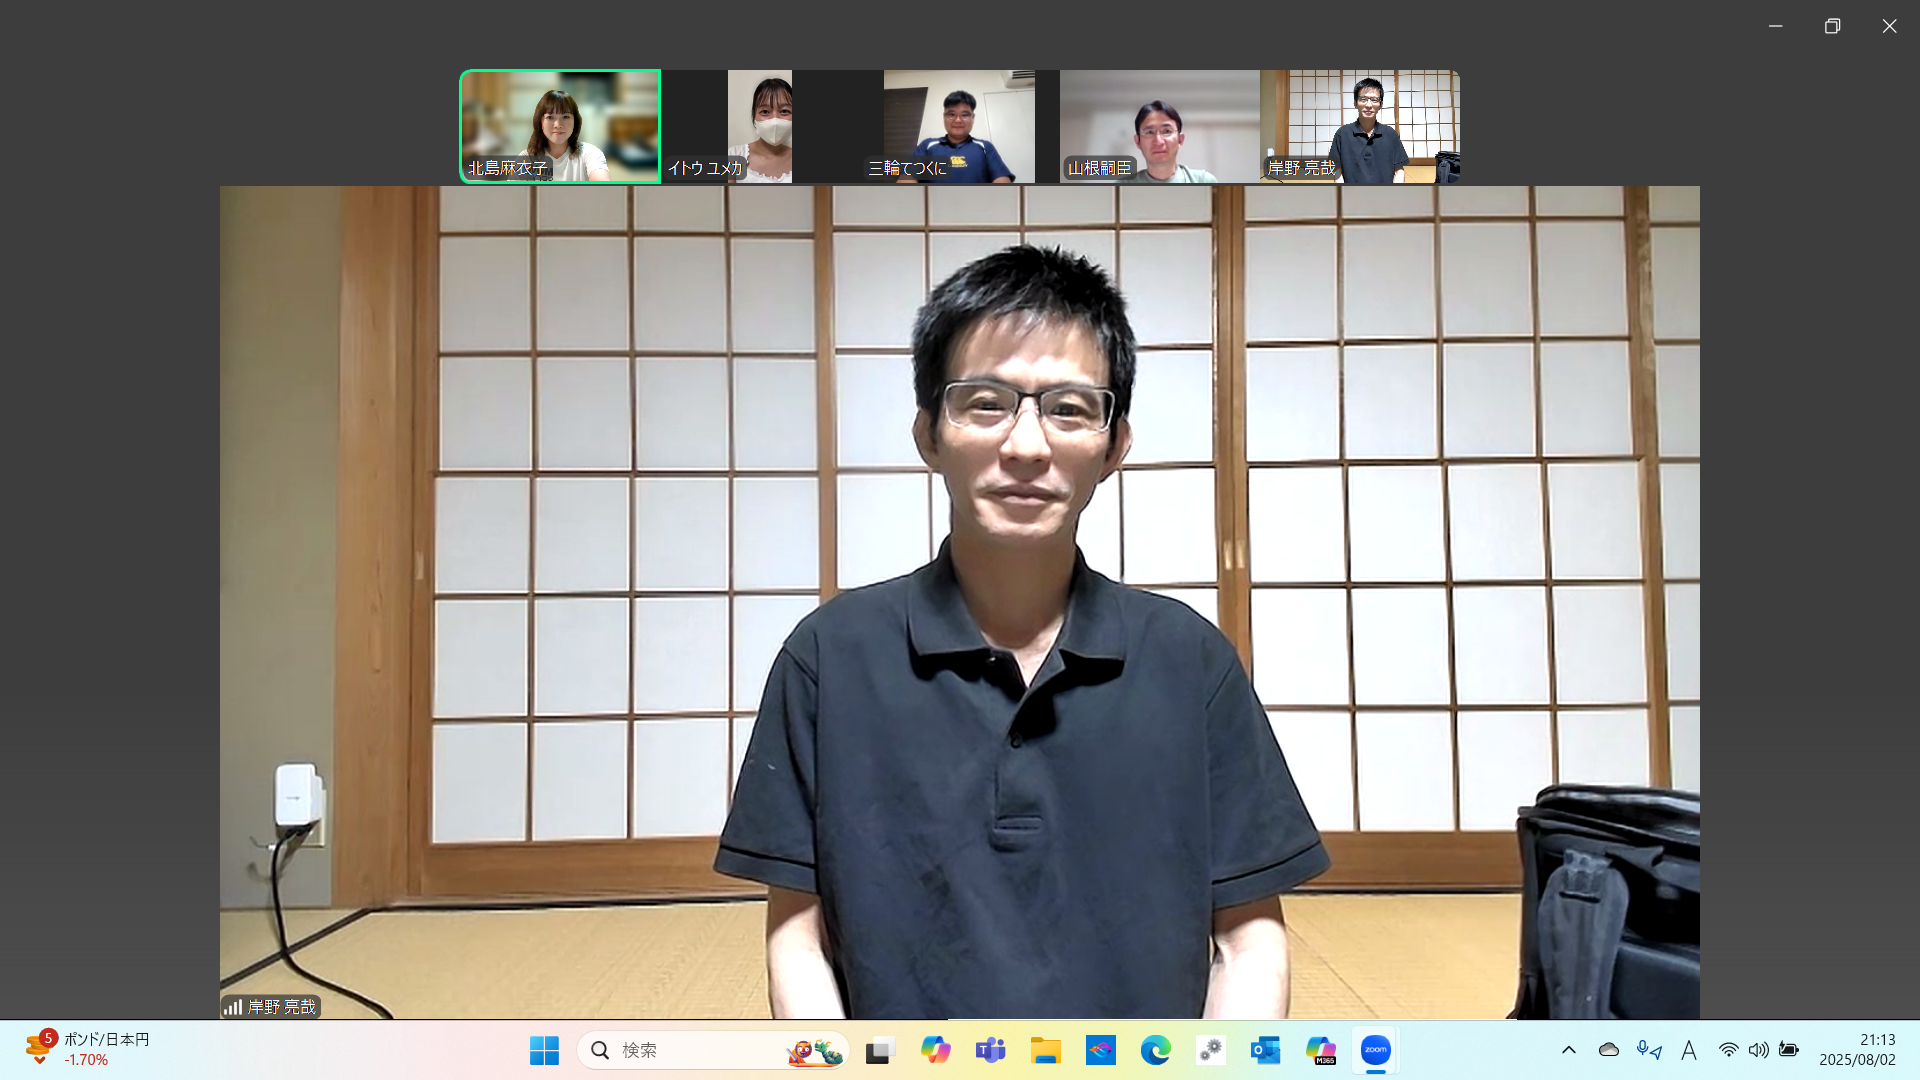
Task: Select 岸野 亮哉's small video thumbnail
Action: [1360, 126]
